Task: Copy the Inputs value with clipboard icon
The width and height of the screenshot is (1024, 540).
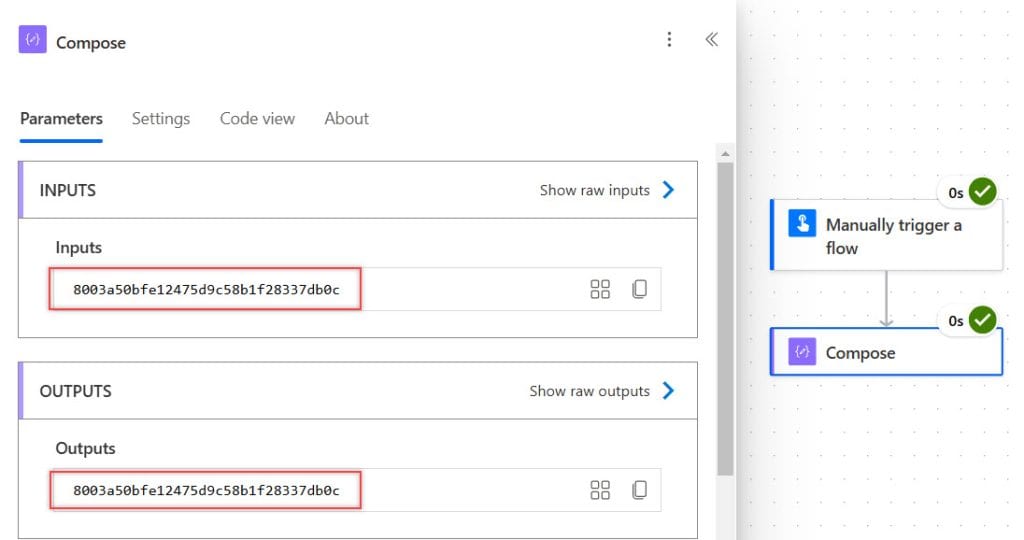Action: (x=639, y=289)
